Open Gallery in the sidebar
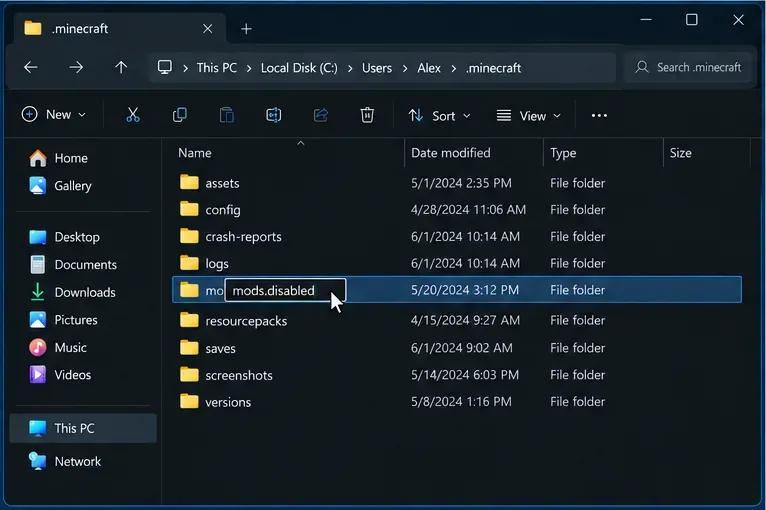The image size is (766, 510). point(60,186)
